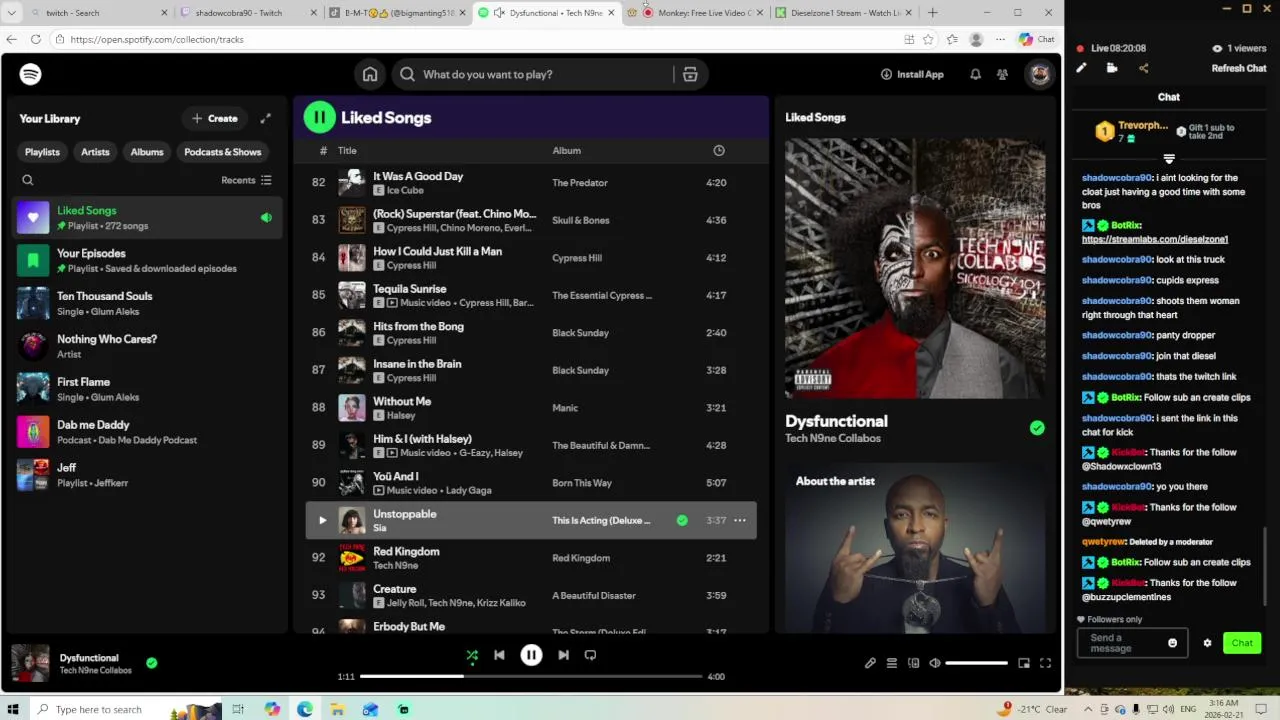Screen dimensions: 1280x720
Task: Open the Jeff playlist in library
Action: pos(148,474)
